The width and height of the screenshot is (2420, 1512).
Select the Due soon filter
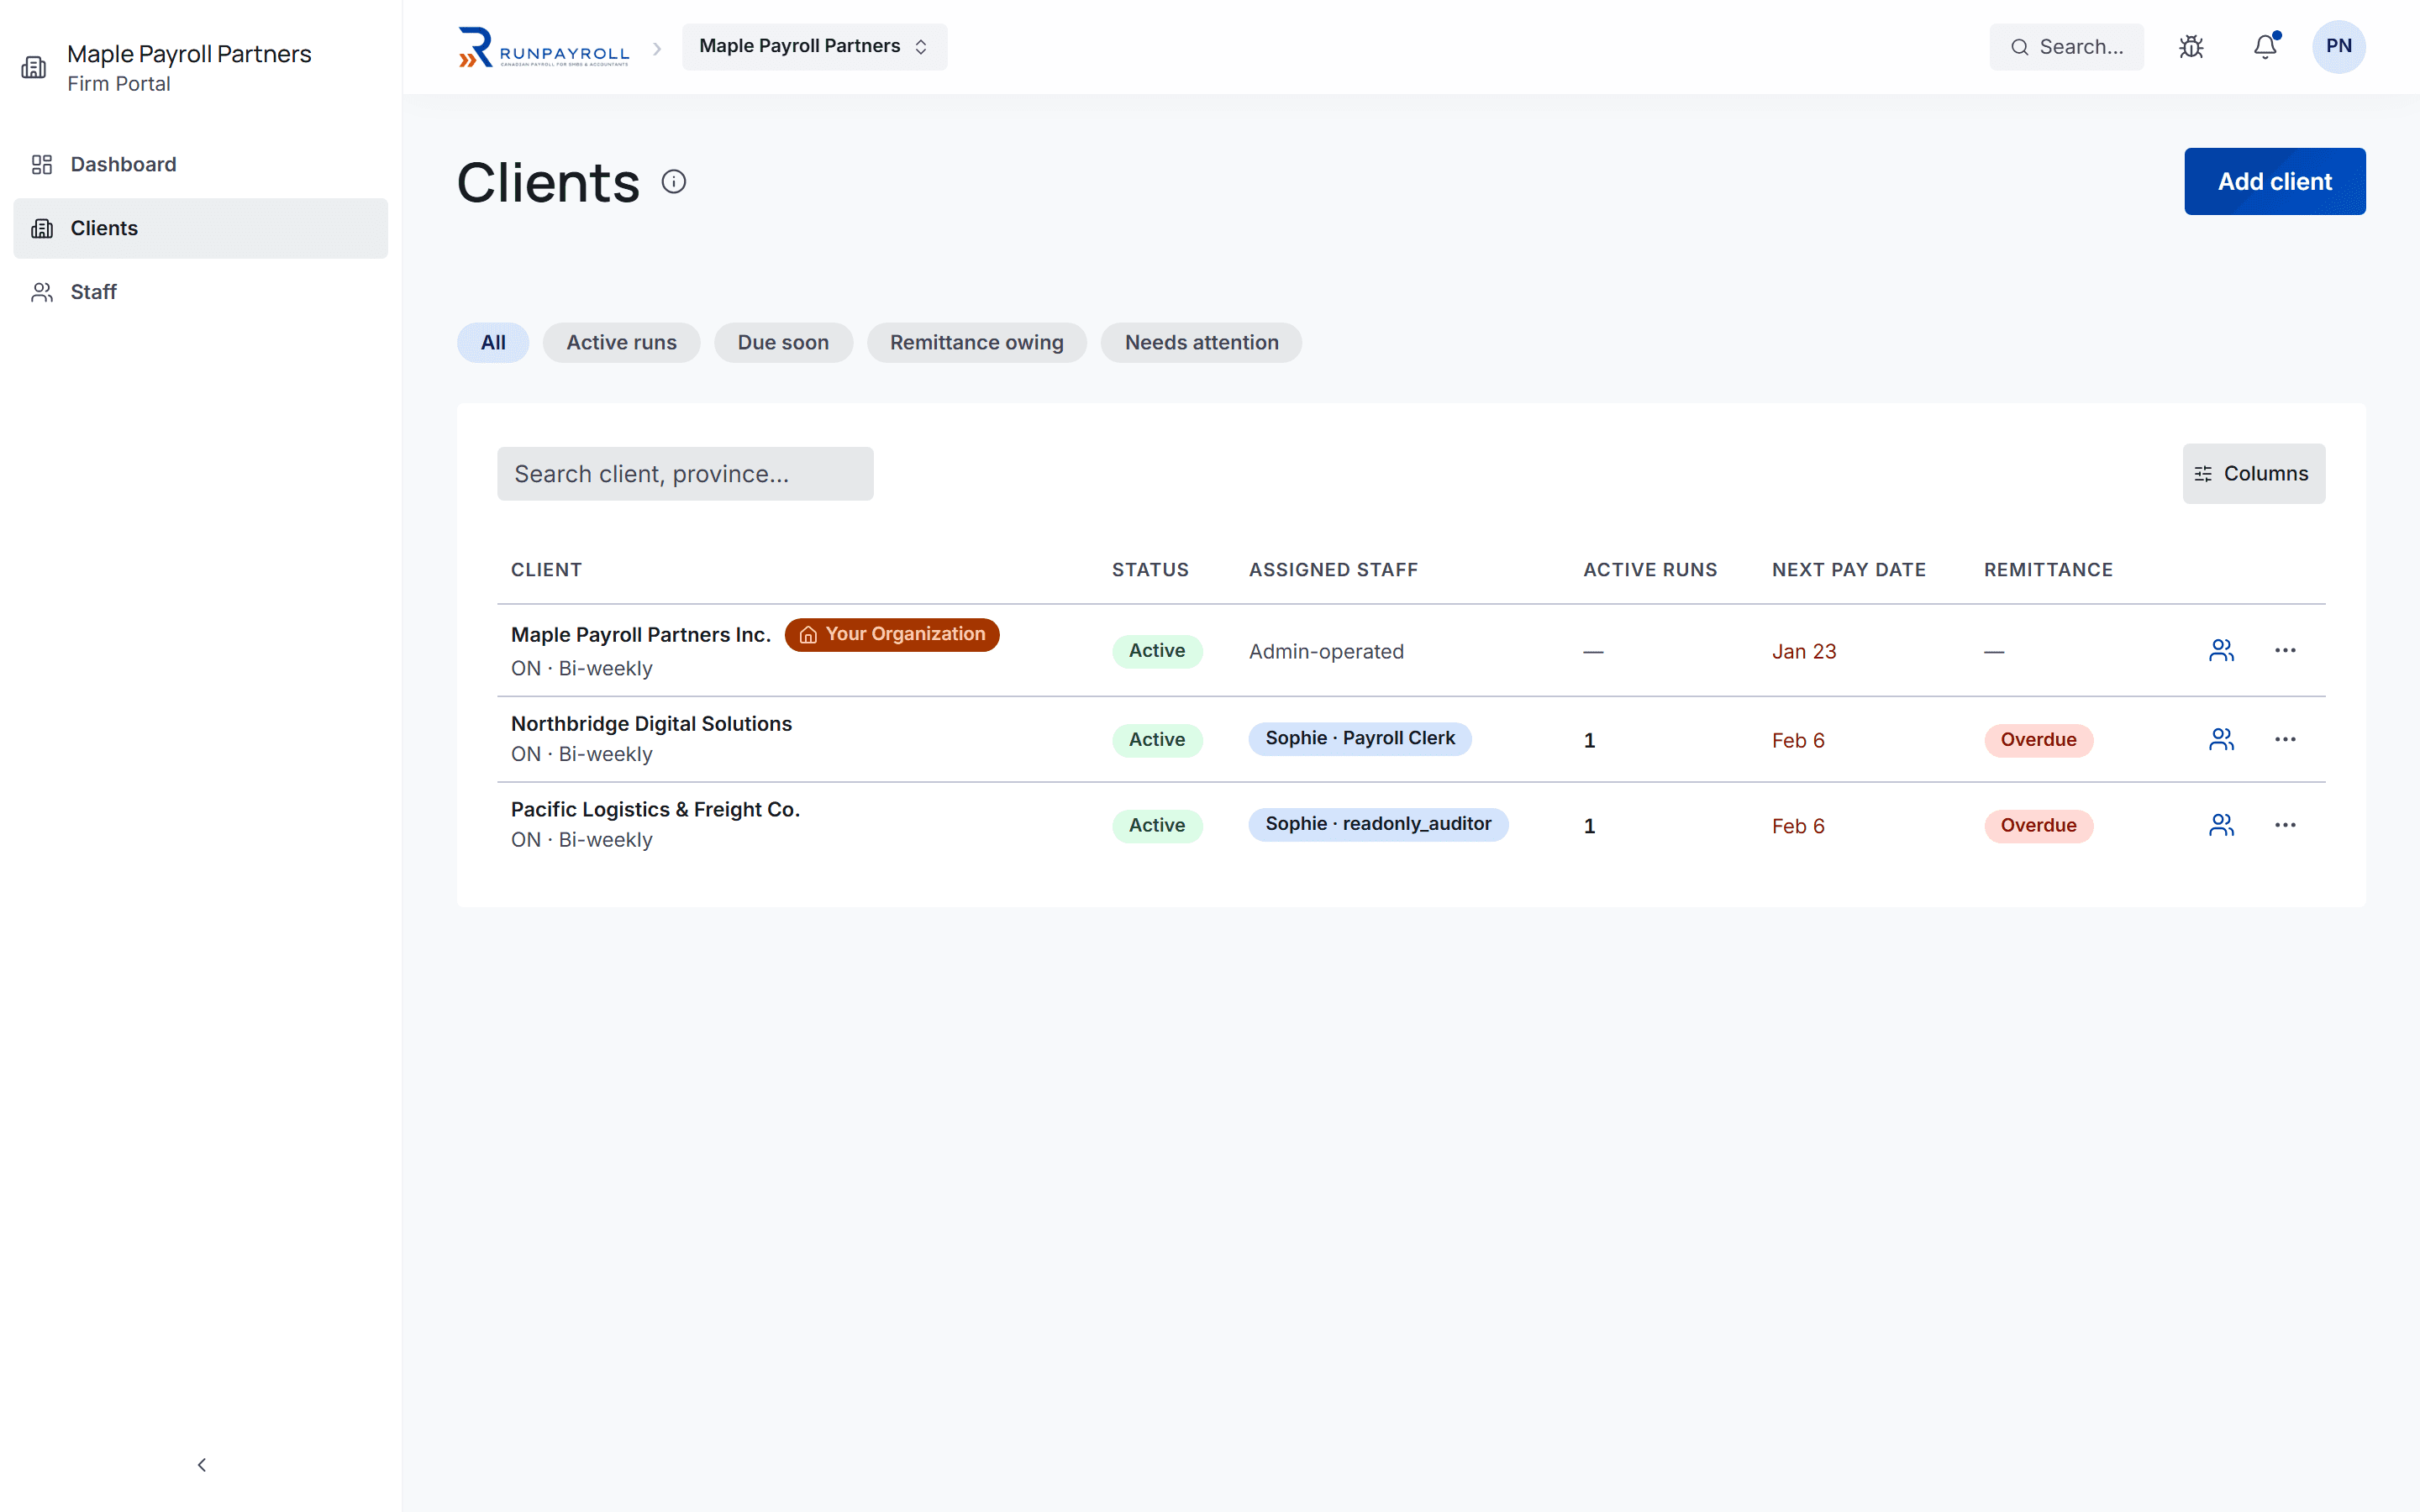(783, 343)
